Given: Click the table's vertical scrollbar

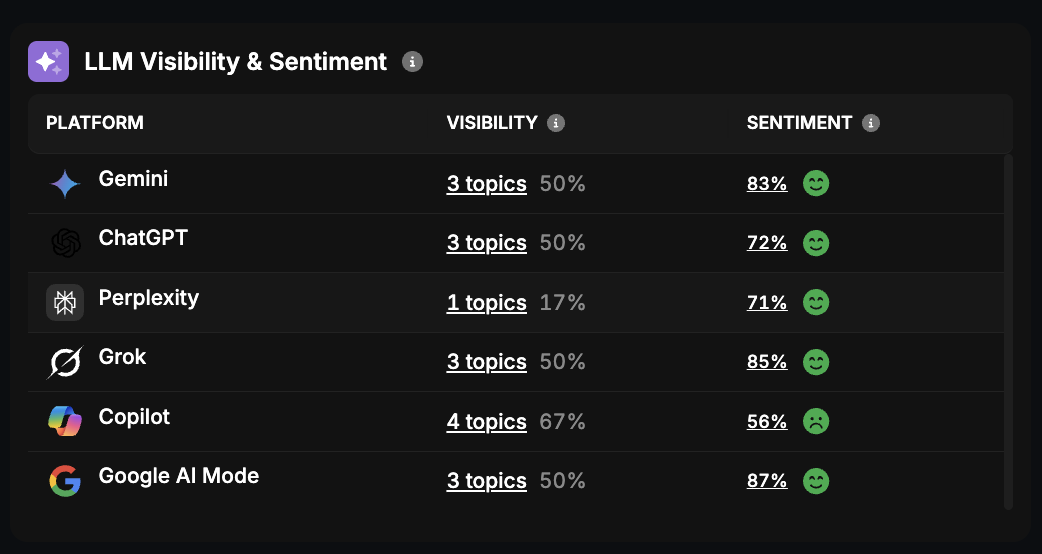Looking at the screenshot, I should [1008, 330].
